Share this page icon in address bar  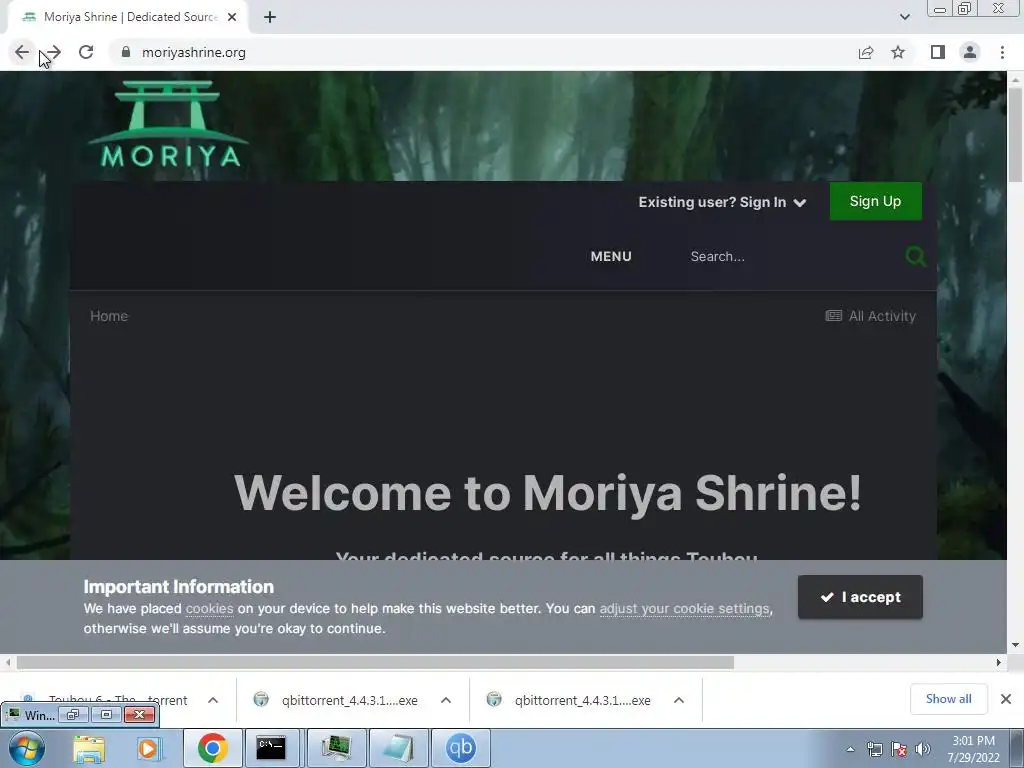click(865, 52)
